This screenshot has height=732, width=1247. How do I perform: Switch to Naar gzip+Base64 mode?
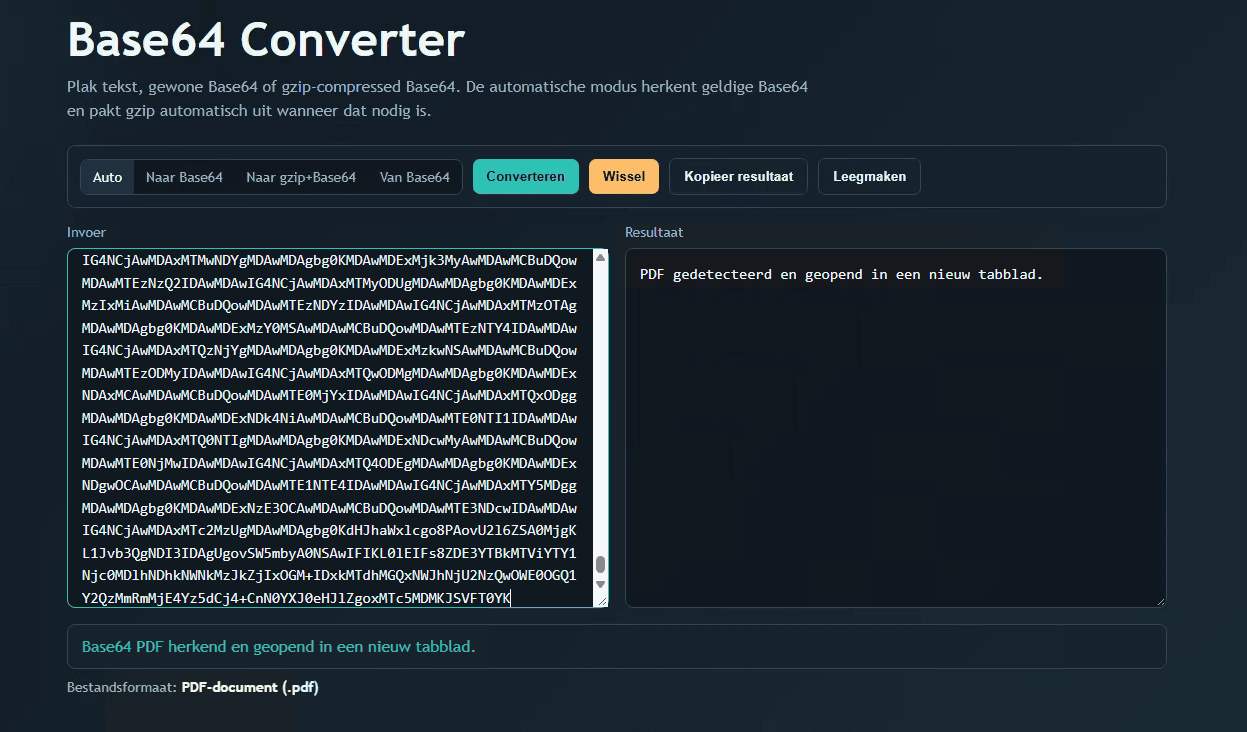[x=301, y=177]
